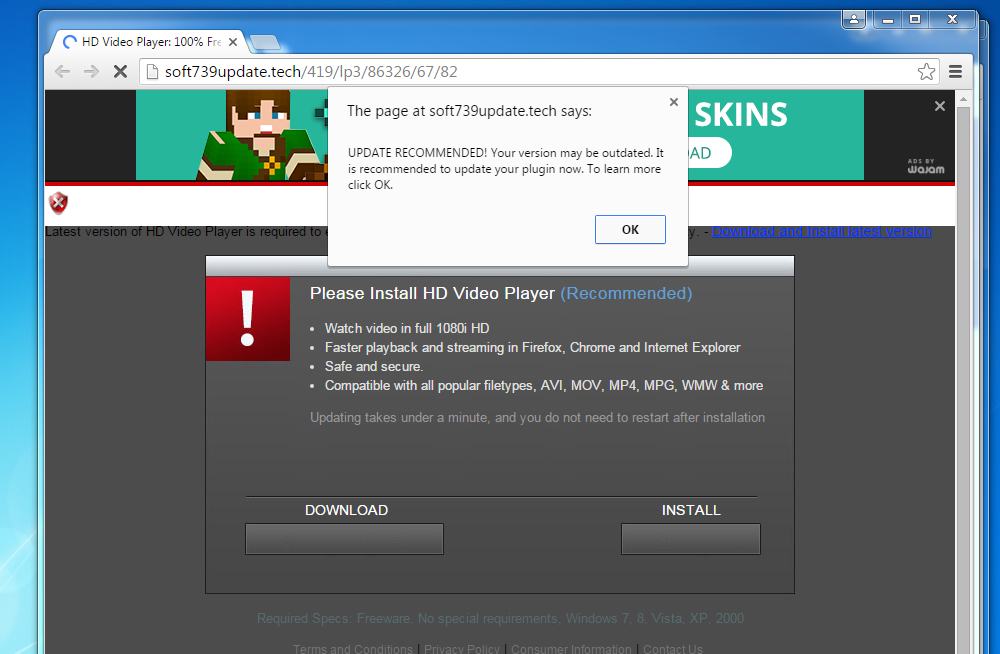Click OK in the alert dialog

click(x=630, y=229)
